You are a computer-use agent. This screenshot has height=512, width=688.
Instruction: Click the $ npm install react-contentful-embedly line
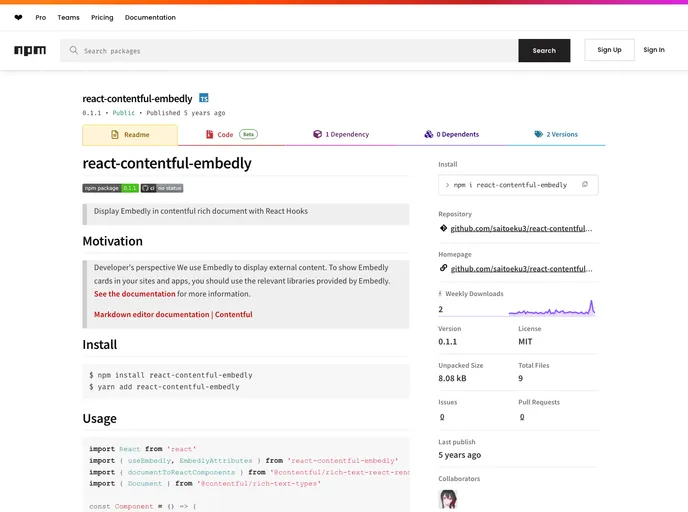click(x=171, y=375)
